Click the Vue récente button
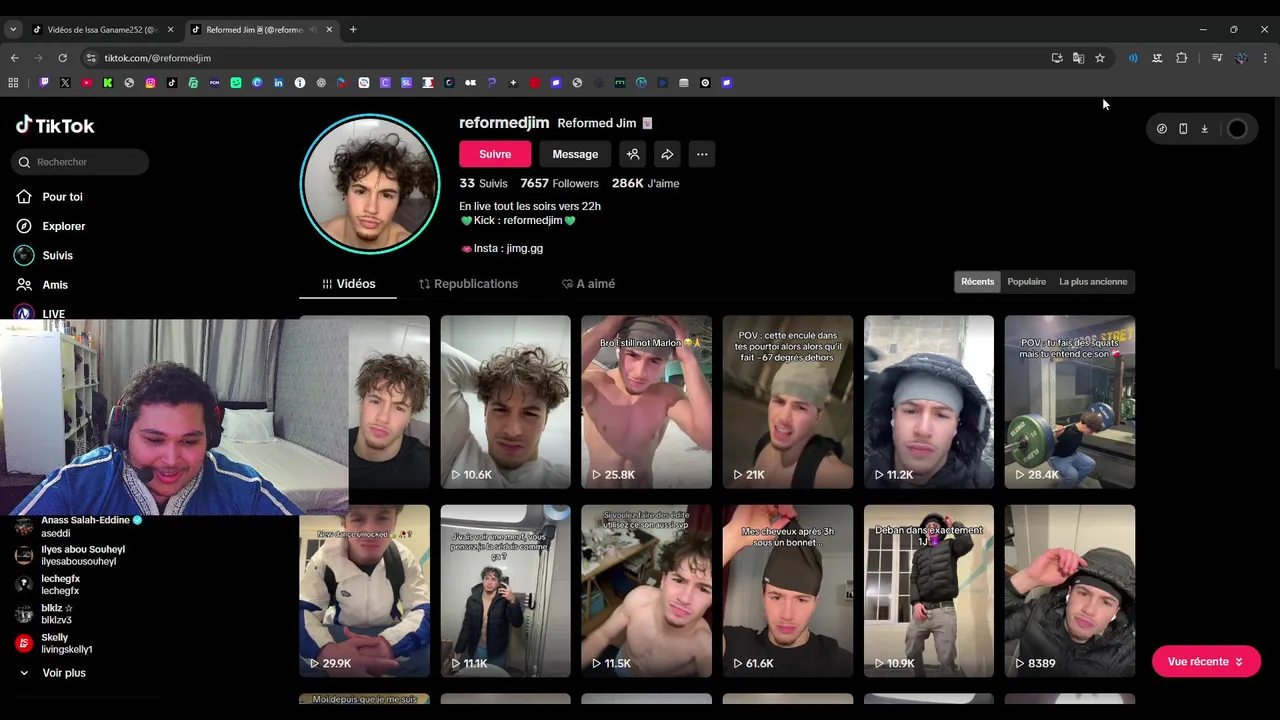1280x720 pixels. (x=1206, y=662)
